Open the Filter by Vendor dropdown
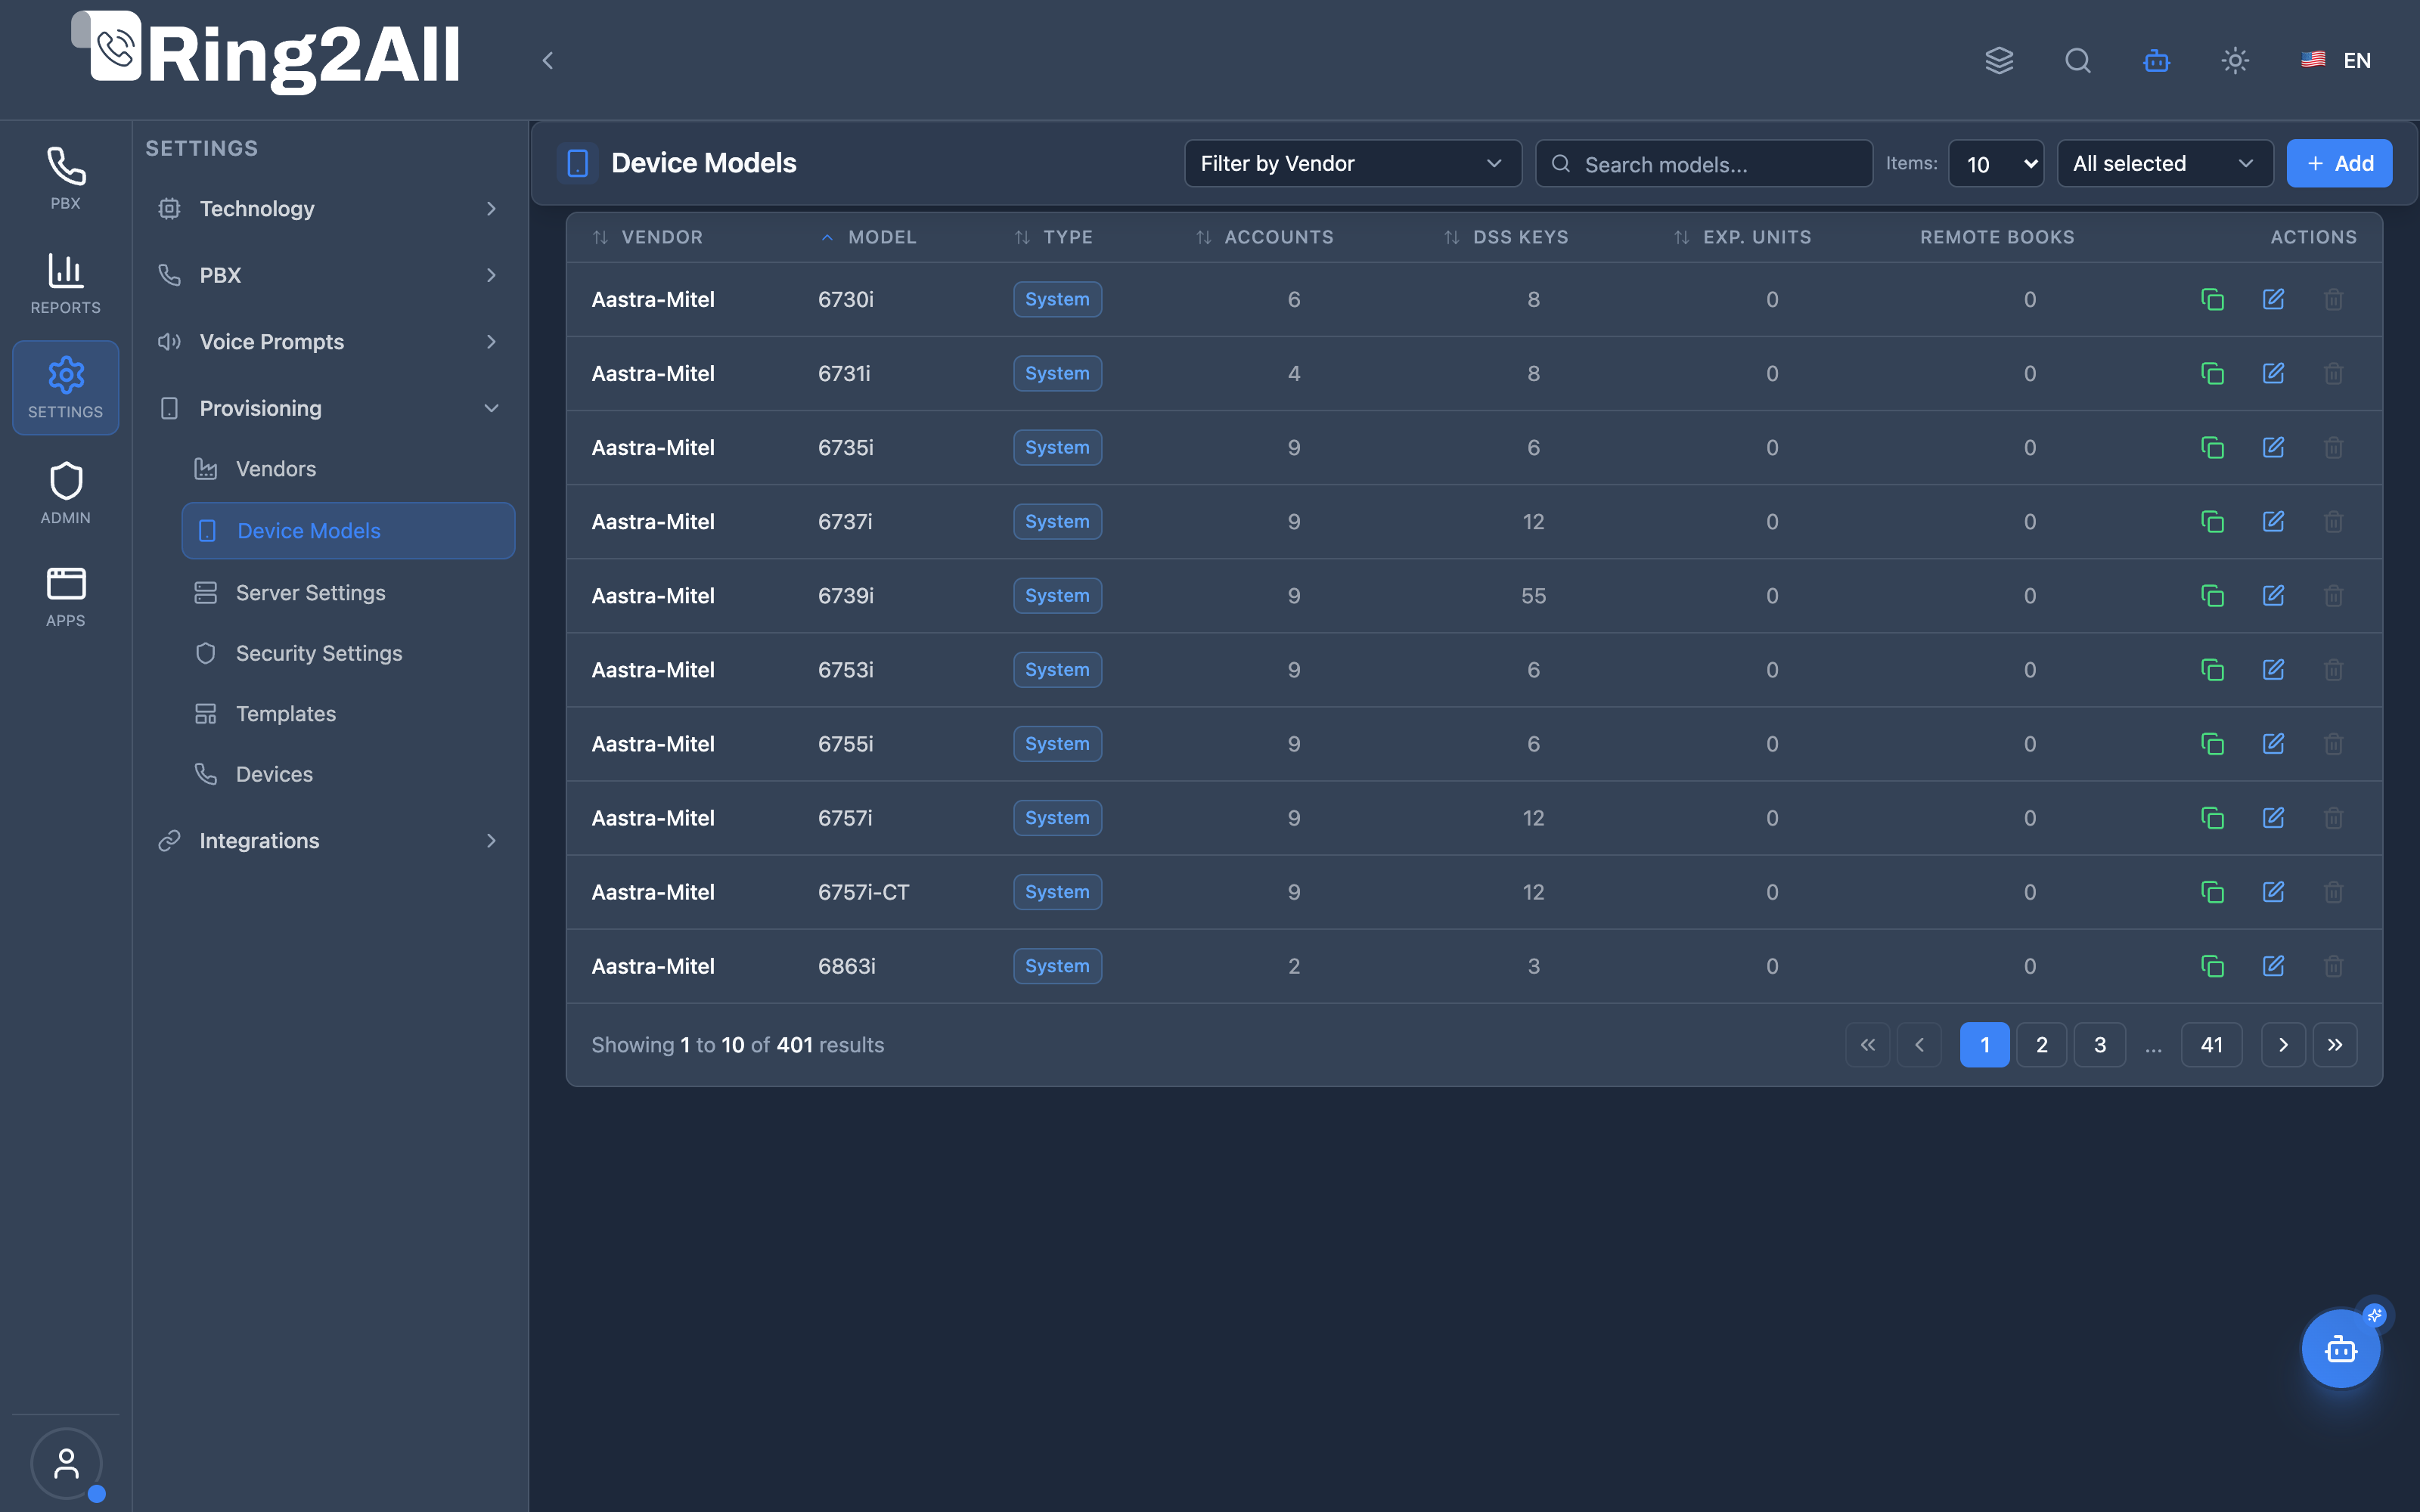Screen dimensions: 2420x1512 tap(1352, 163)
